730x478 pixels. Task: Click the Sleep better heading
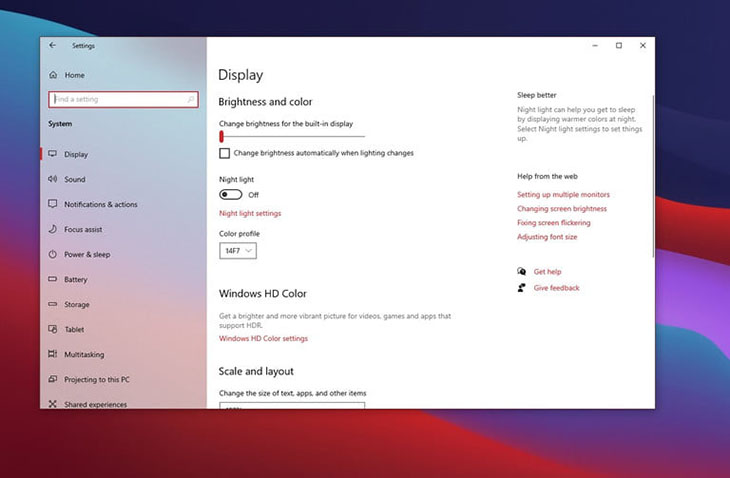(537, 95)
